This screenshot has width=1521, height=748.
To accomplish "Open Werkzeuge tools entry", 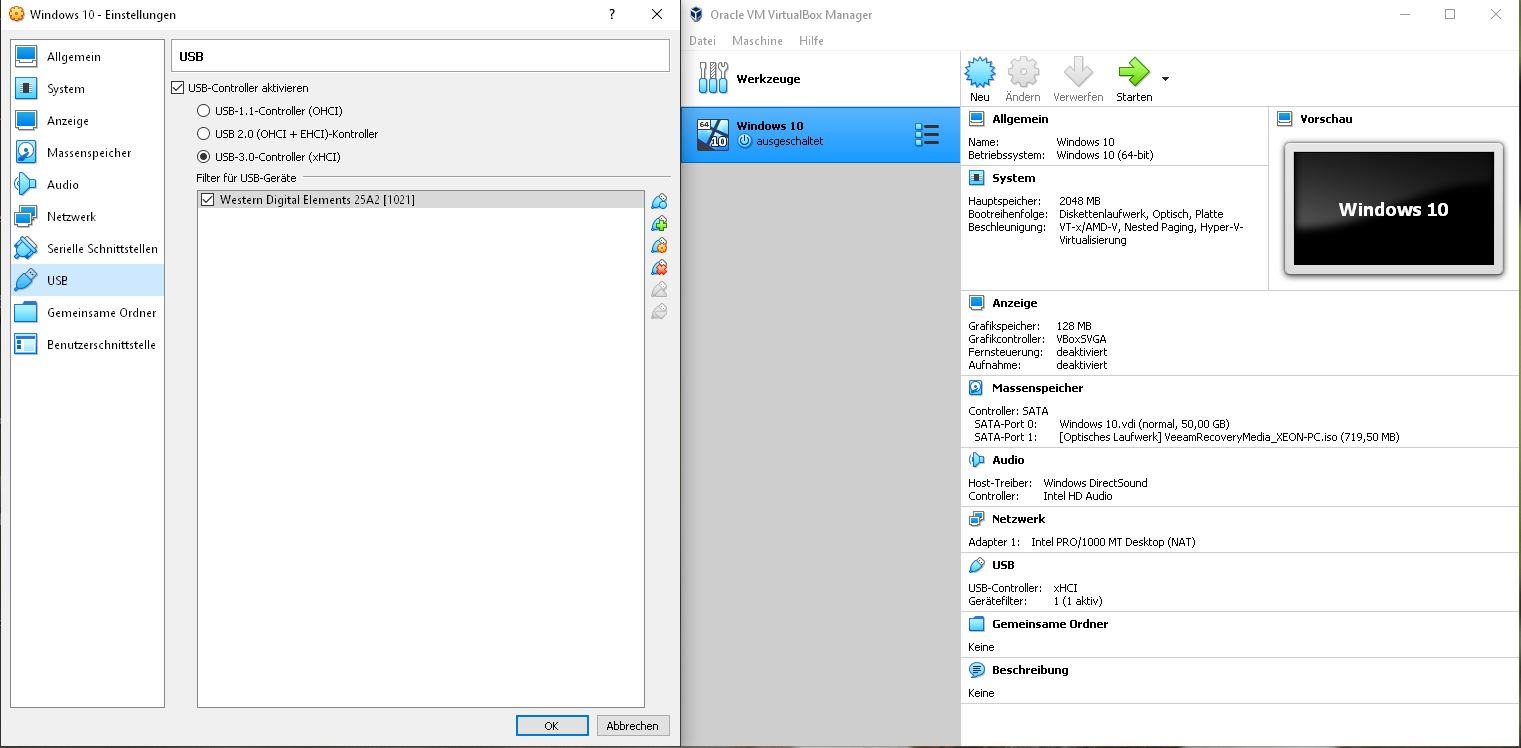I will pyautogui.click(x=820, y=79).
